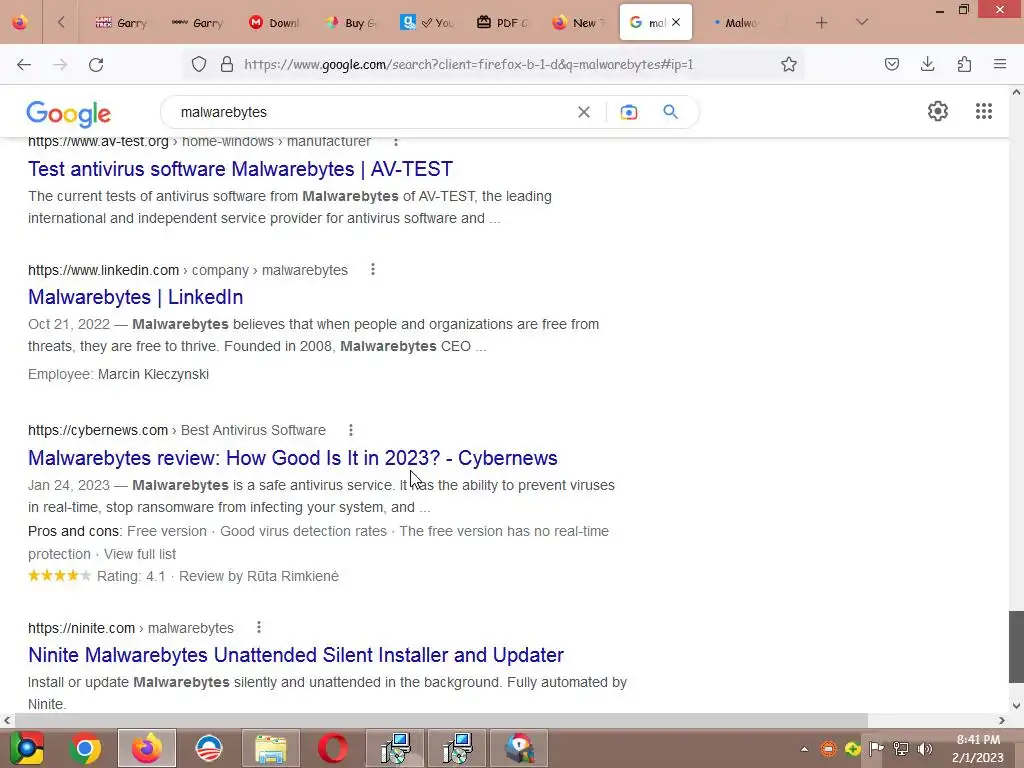This screenshot has height=768, width=1024.
Task: Switch to the Buy G tab
Action: point(351,23)
